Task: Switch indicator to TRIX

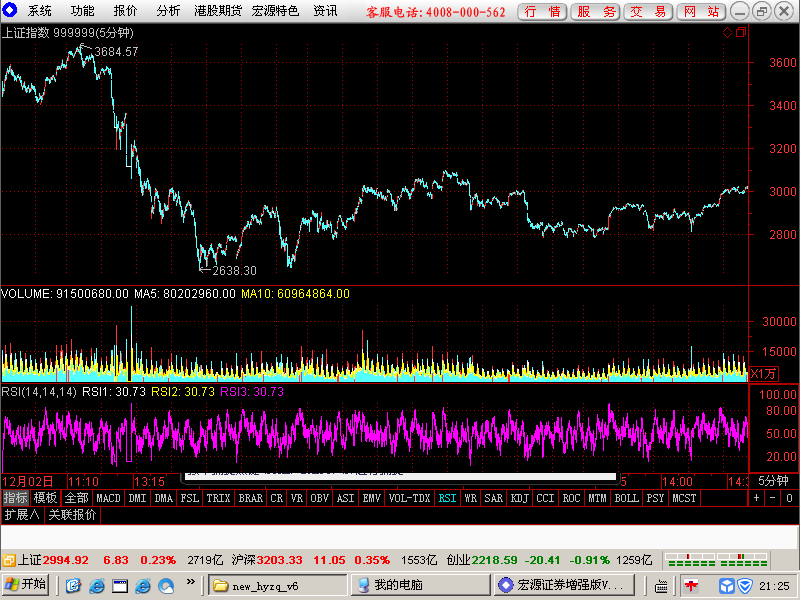Action: [218, 498]
